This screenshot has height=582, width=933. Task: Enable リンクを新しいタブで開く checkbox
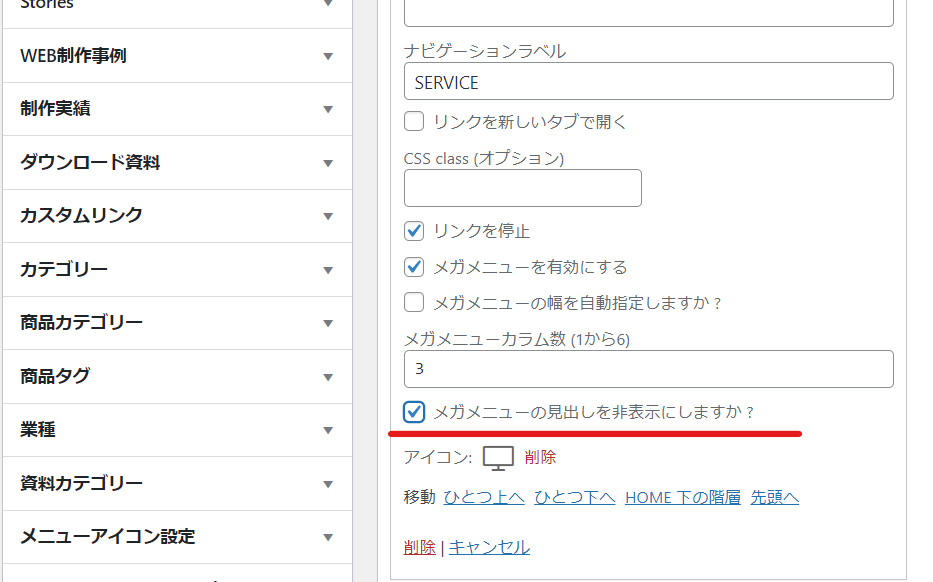point(414,121)
